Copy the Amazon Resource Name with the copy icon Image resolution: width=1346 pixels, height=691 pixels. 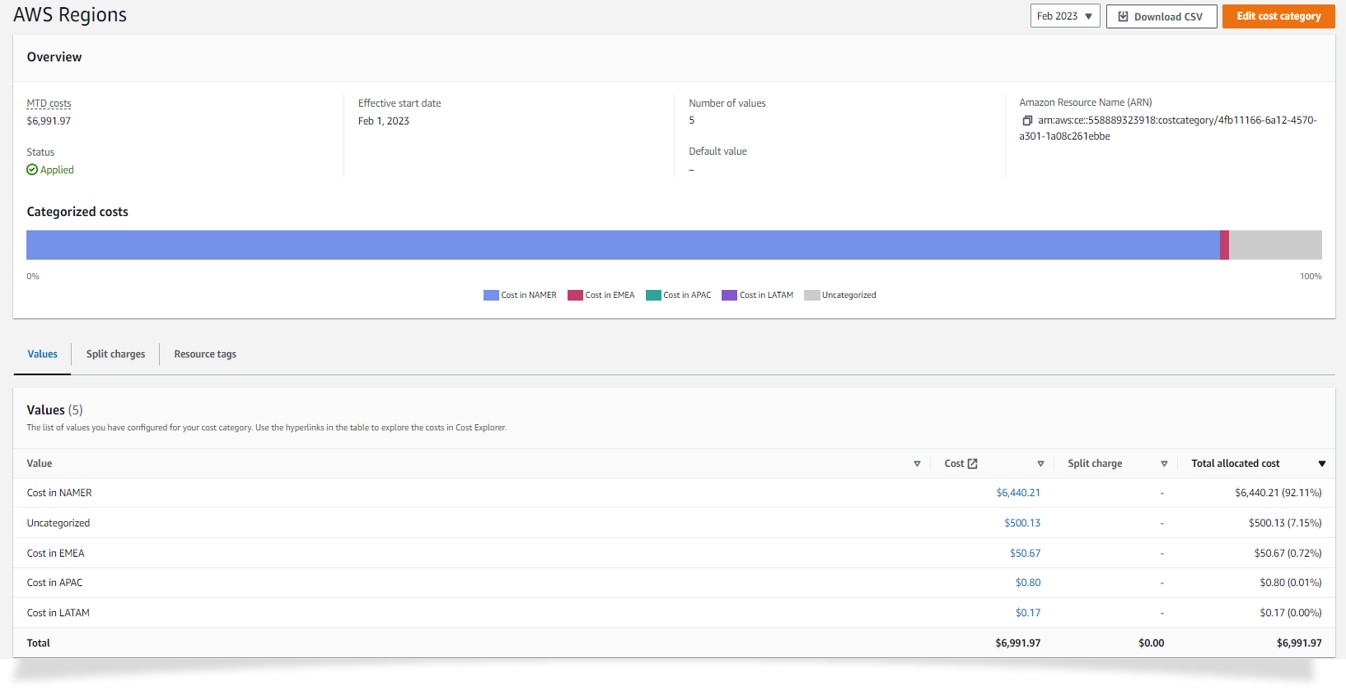click(x=1027, y=121)
